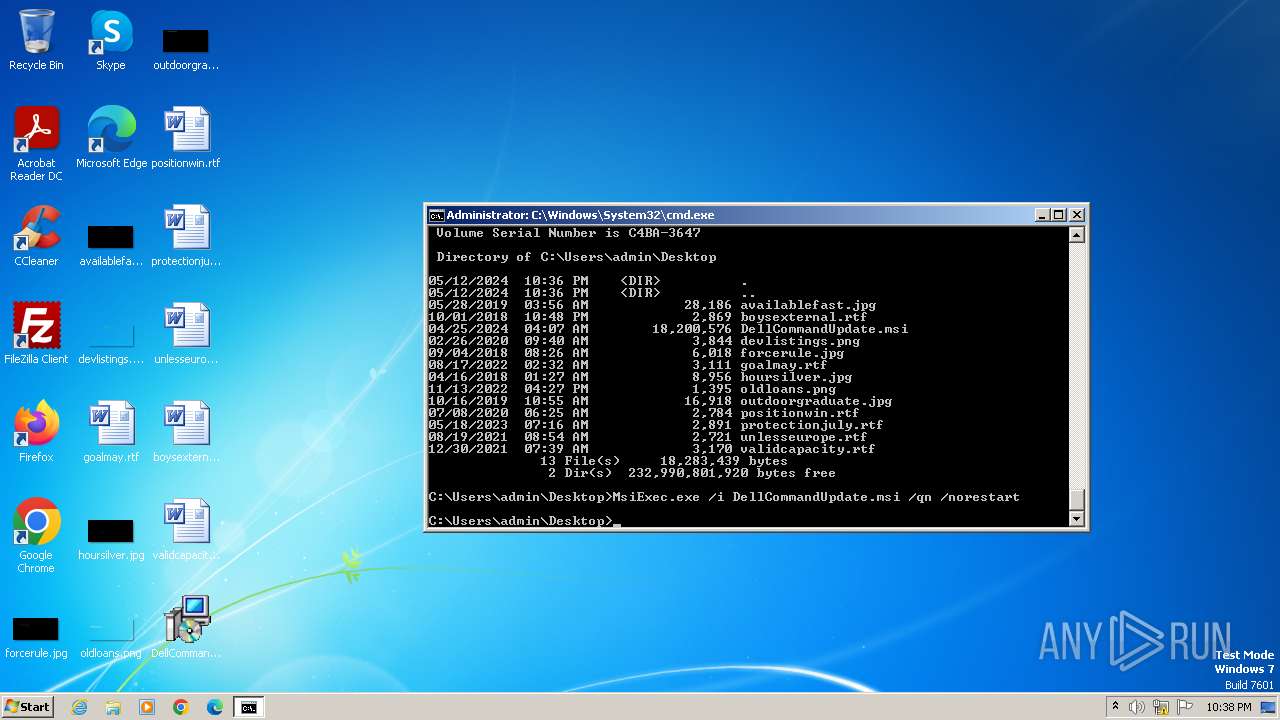Screen dimensions: 1280x720
Task: Select DellCommandUpdate.msi installer icon
Action: coord(186,628)
